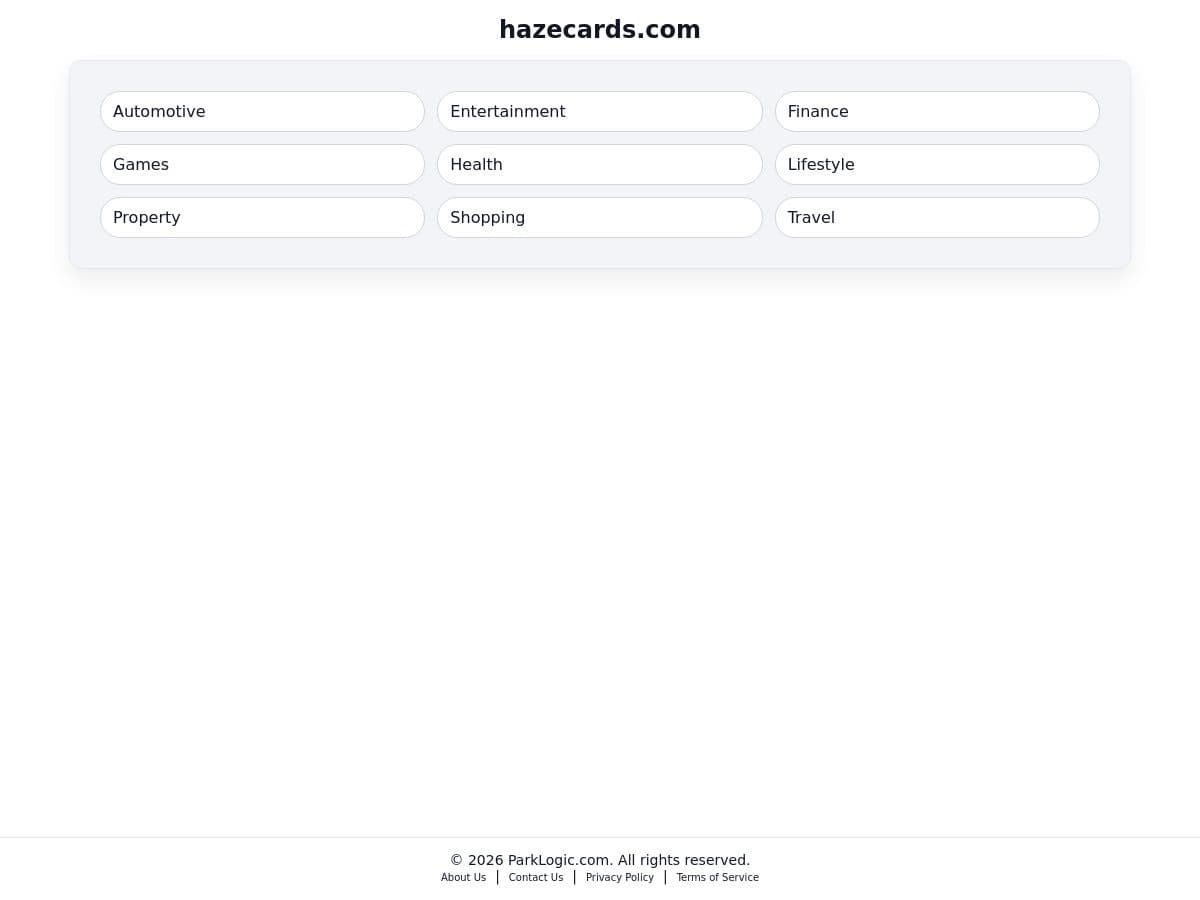This screenshot has width=1200, height=900.
Task: Go to the Finance category
Action: (x=936, y=111)
